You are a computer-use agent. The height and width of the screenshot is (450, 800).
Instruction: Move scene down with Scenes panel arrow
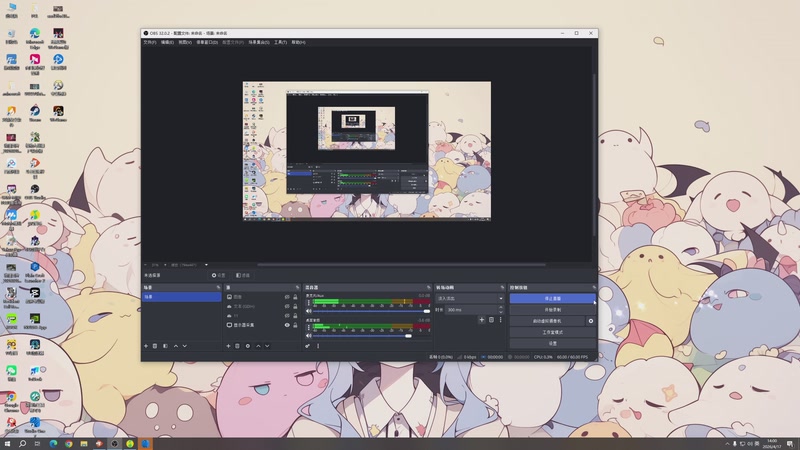tap(185, 346)
